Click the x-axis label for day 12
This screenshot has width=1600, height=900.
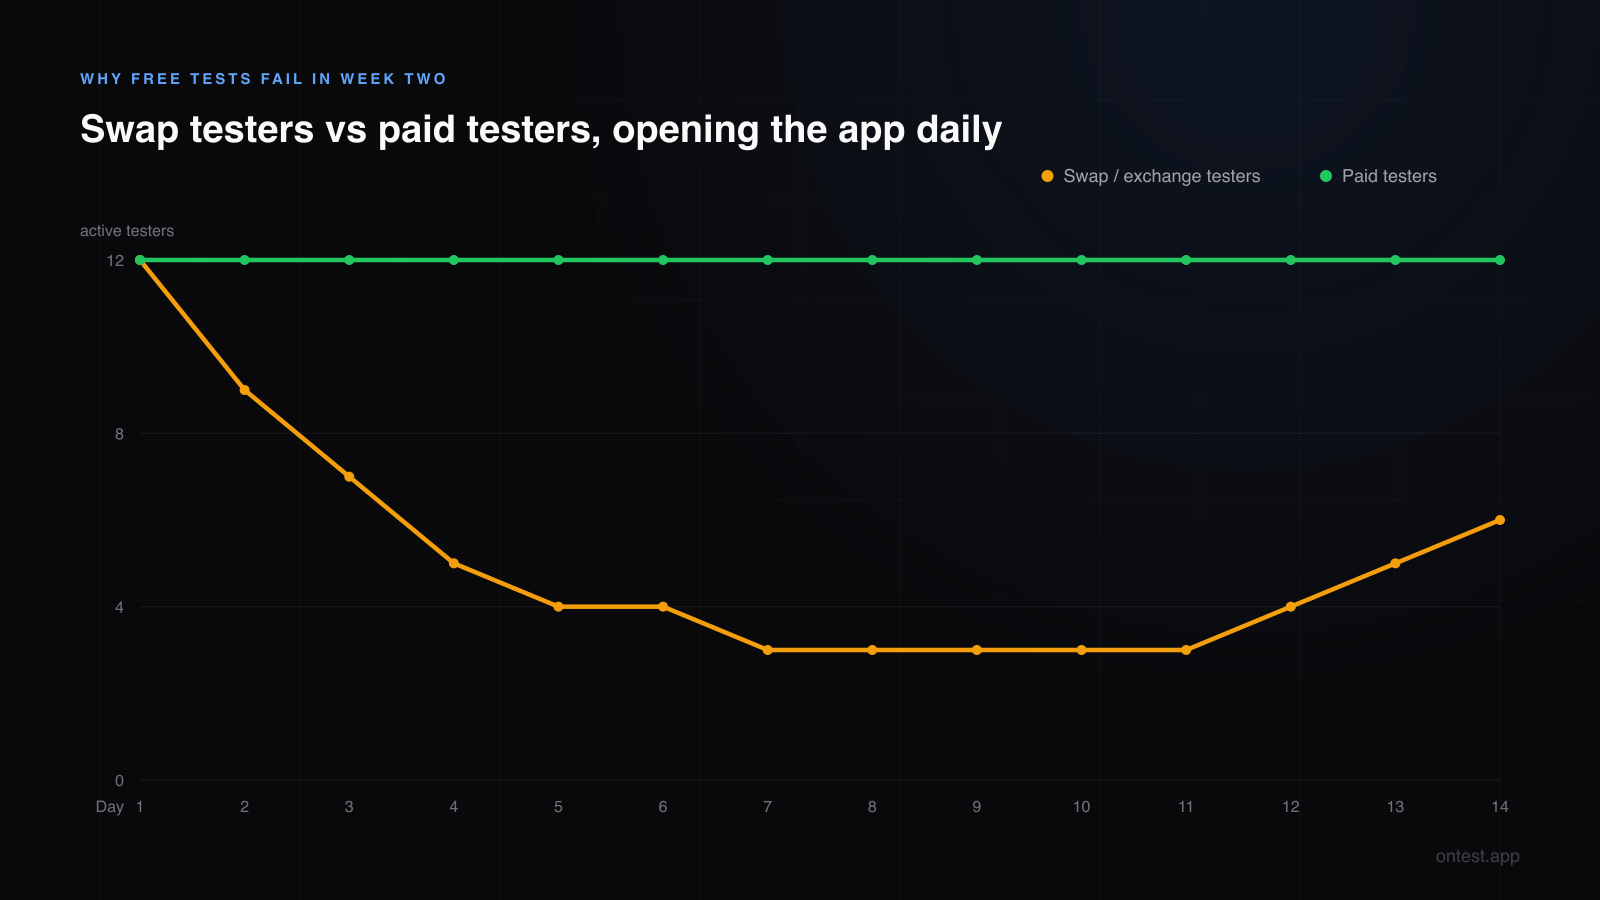pos(1291,807)
